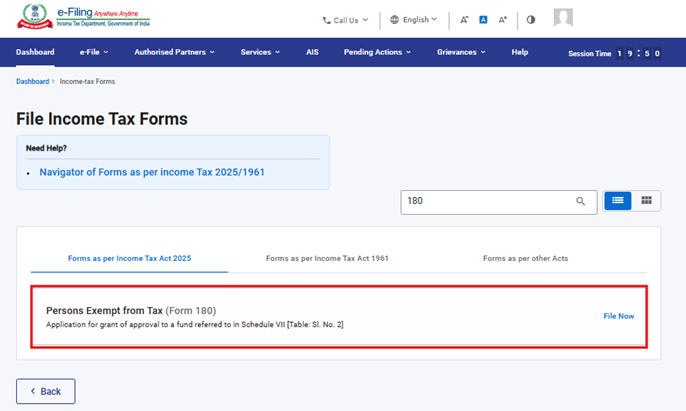
Task: Open the Authorised Partners menu
Action: [184, 52]
